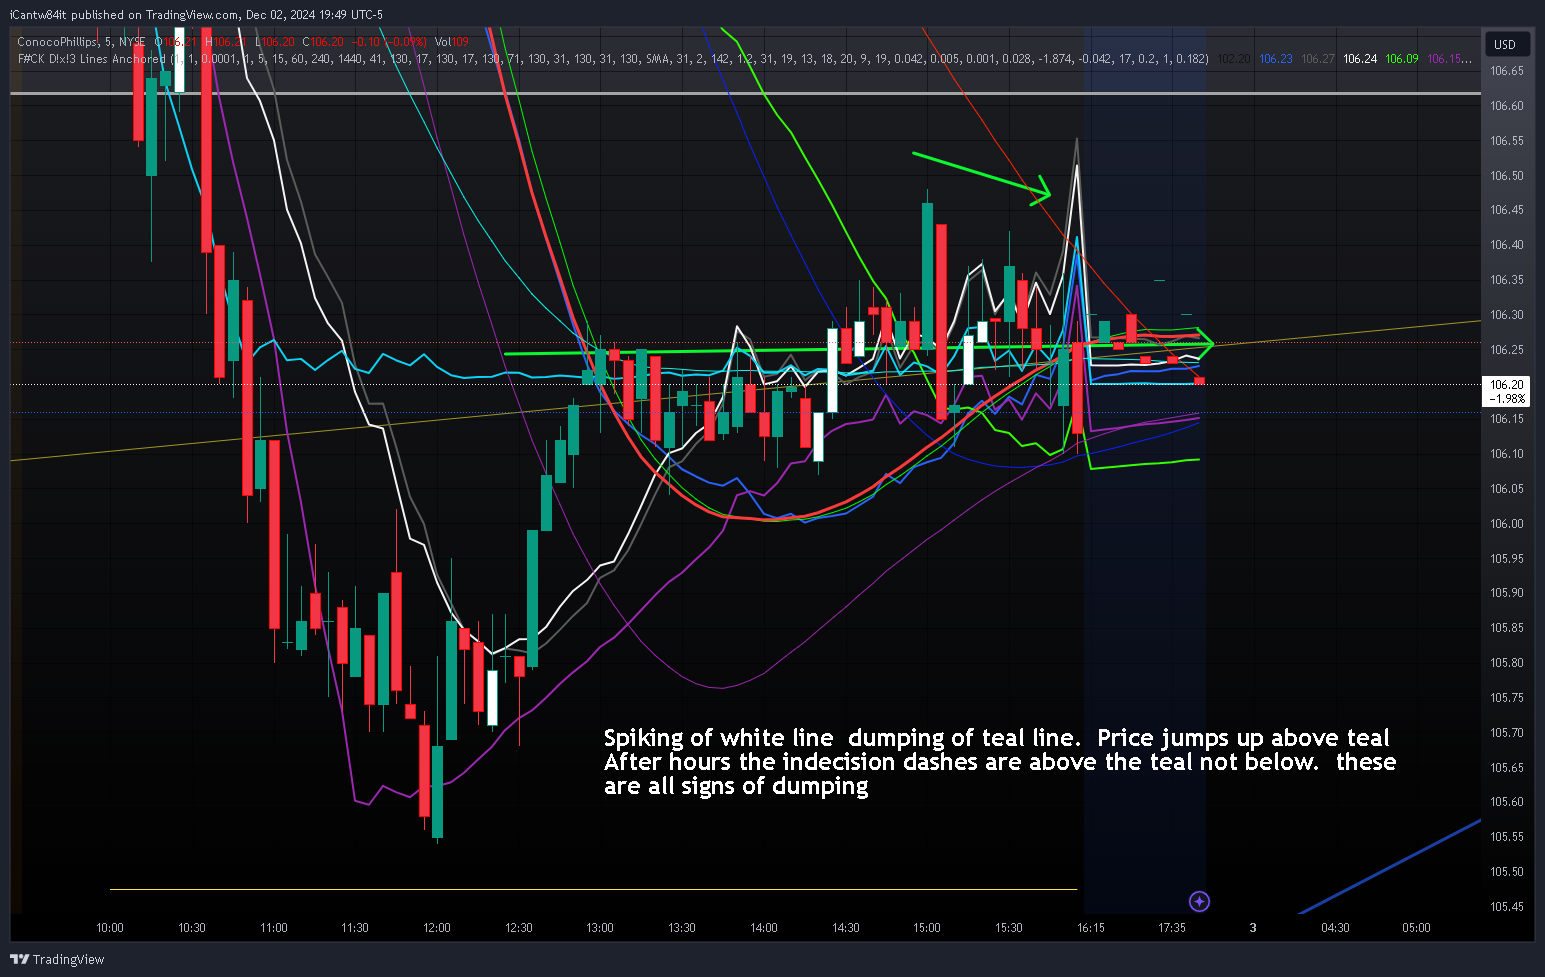Click the 12:00 label on the time axis

click(x=437, y=928)
